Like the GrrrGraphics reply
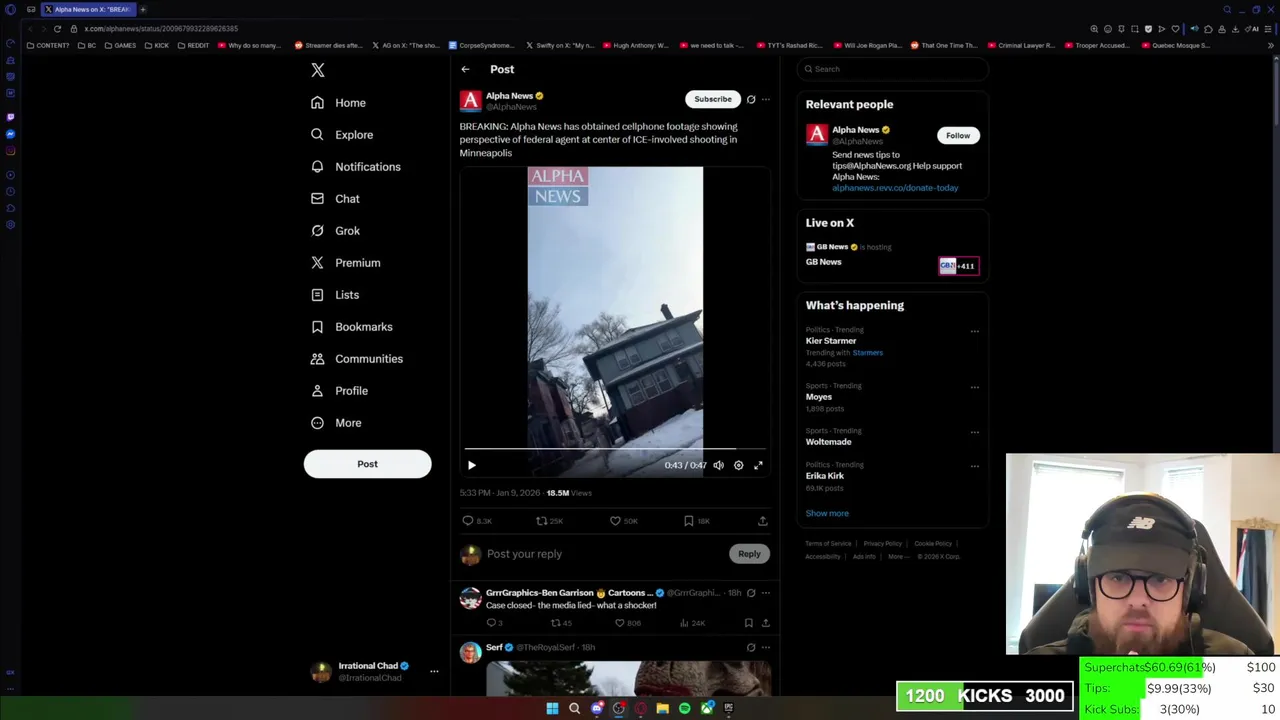Screen dimensions: 1280x720 629,623
